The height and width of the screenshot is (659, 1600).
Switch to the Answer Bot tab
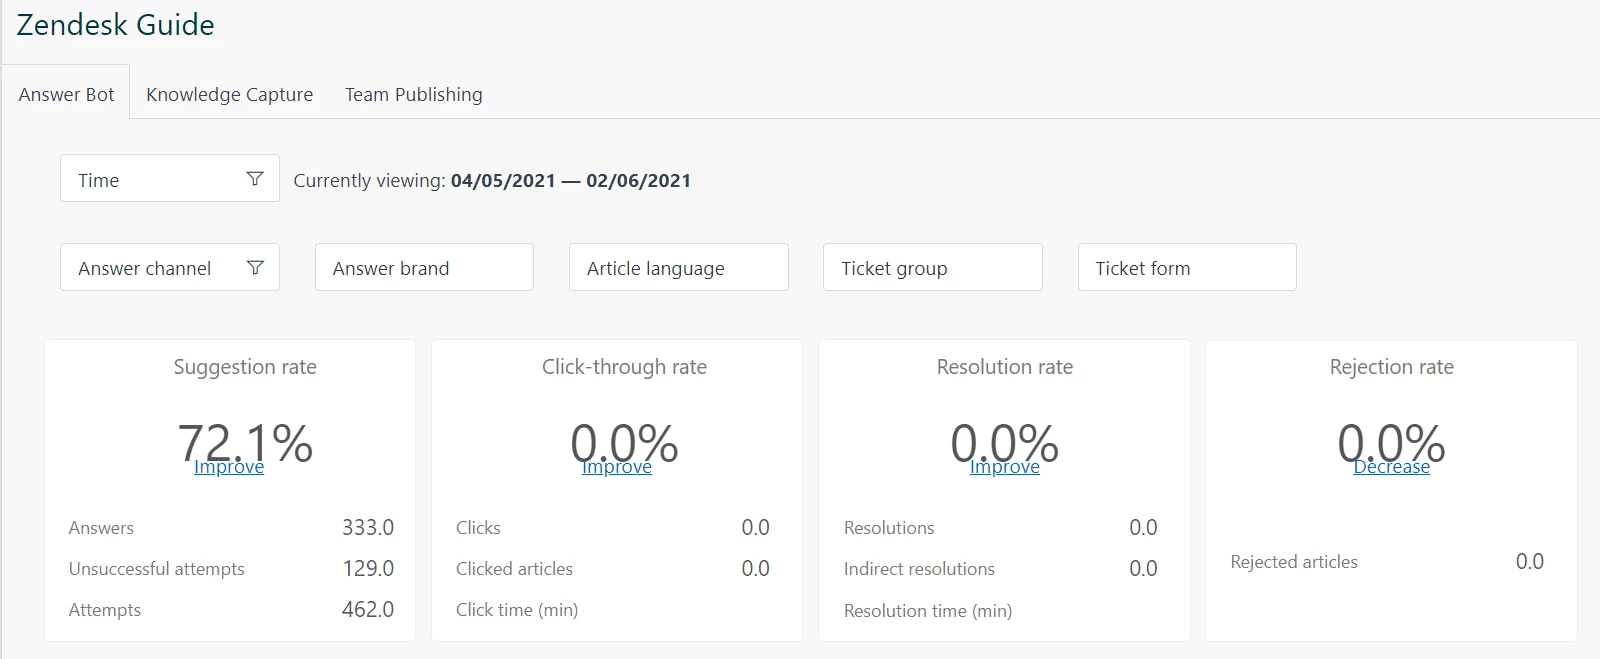click(x=66, y=94)
